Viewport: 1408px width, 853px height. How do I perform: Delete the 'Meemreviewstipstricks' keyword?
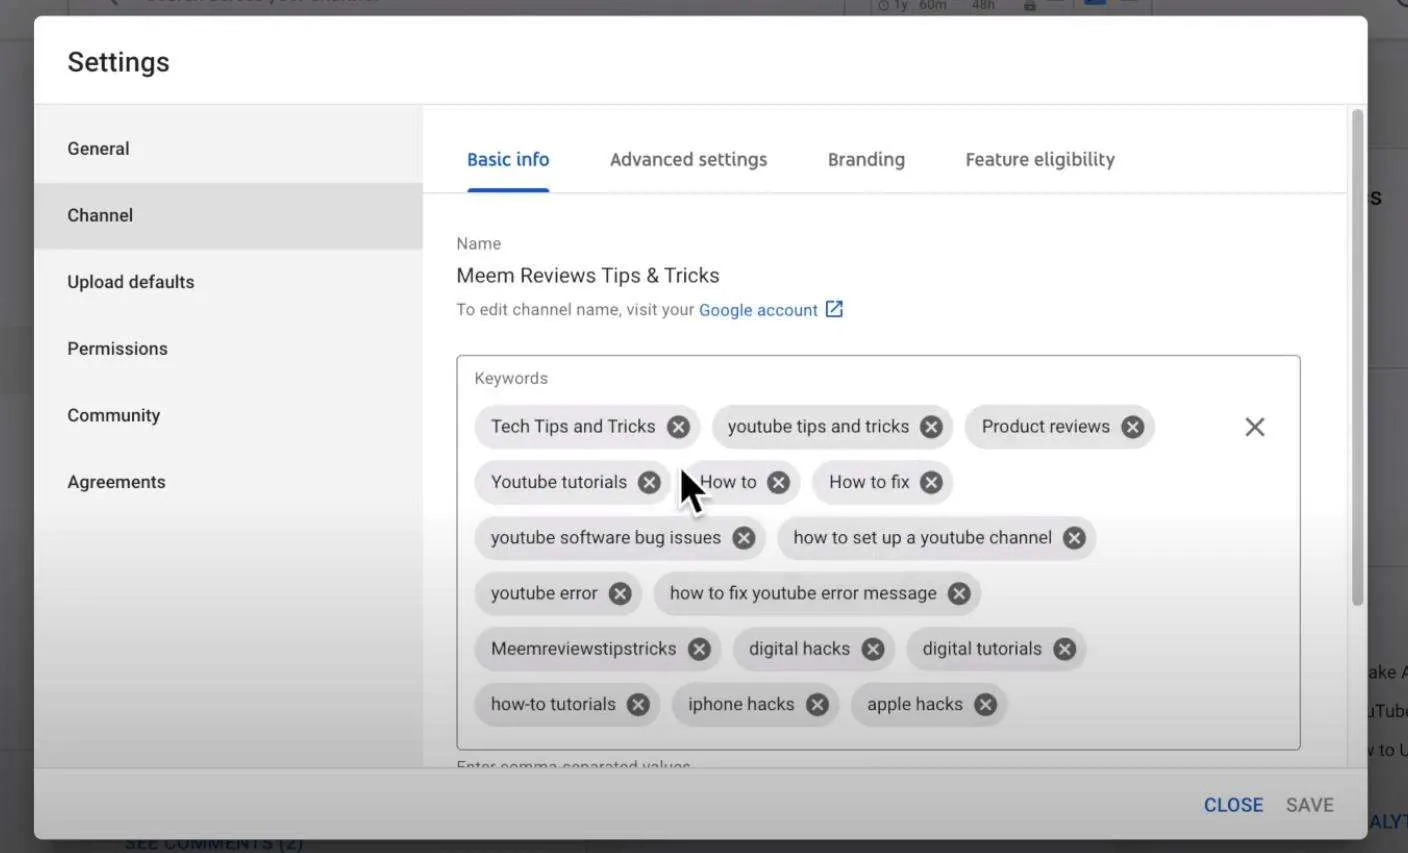[699, 649]
